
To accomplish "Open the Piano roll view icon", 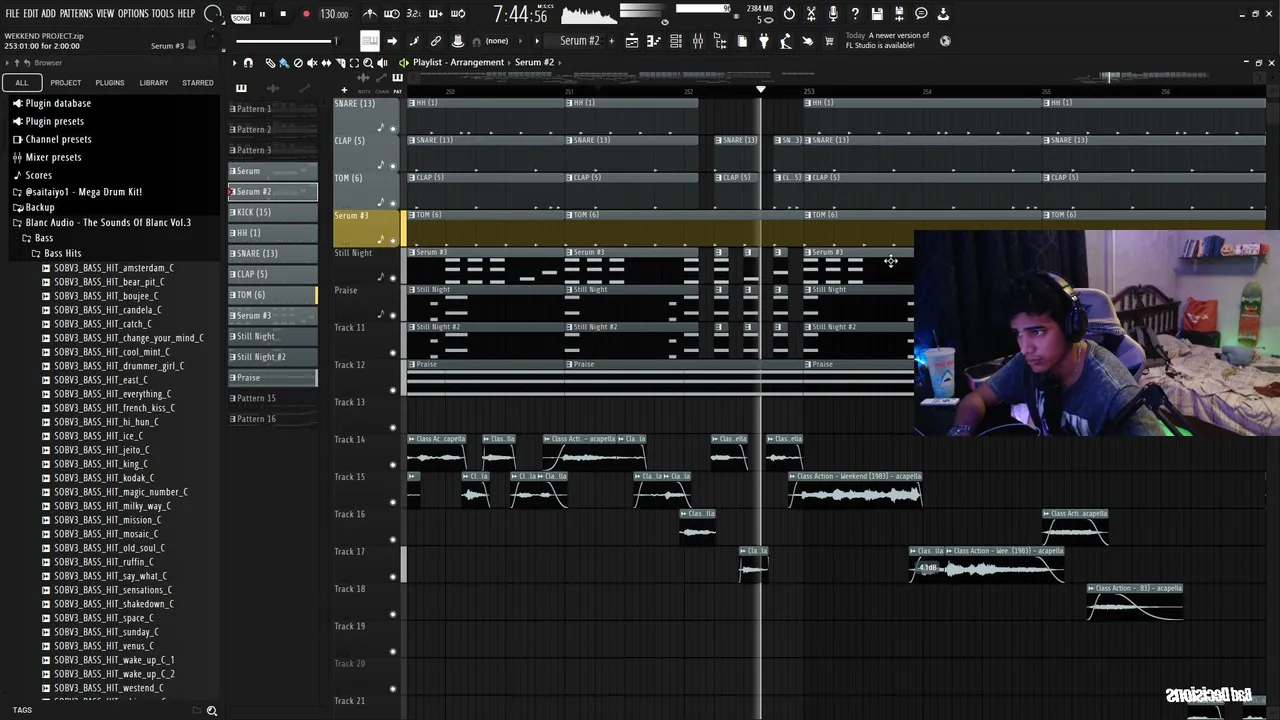I will [x=653, y=41].
